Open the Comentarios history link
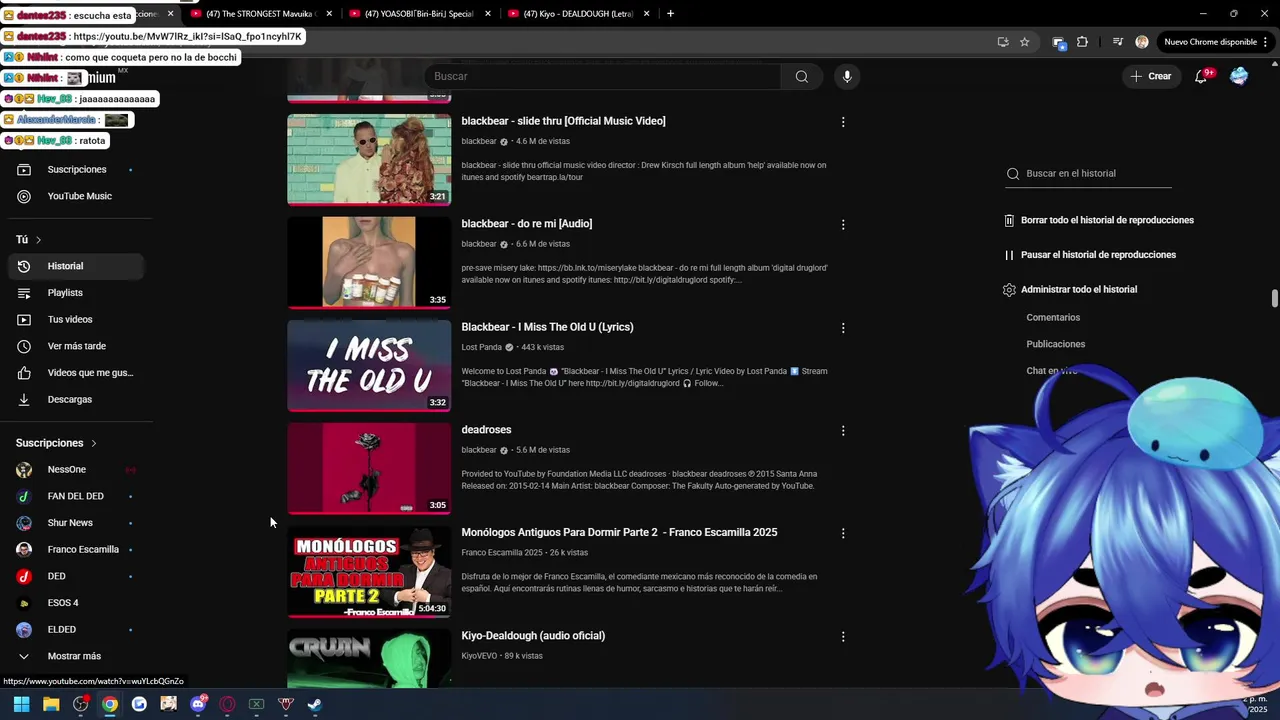 click(x=1053, y=318)
